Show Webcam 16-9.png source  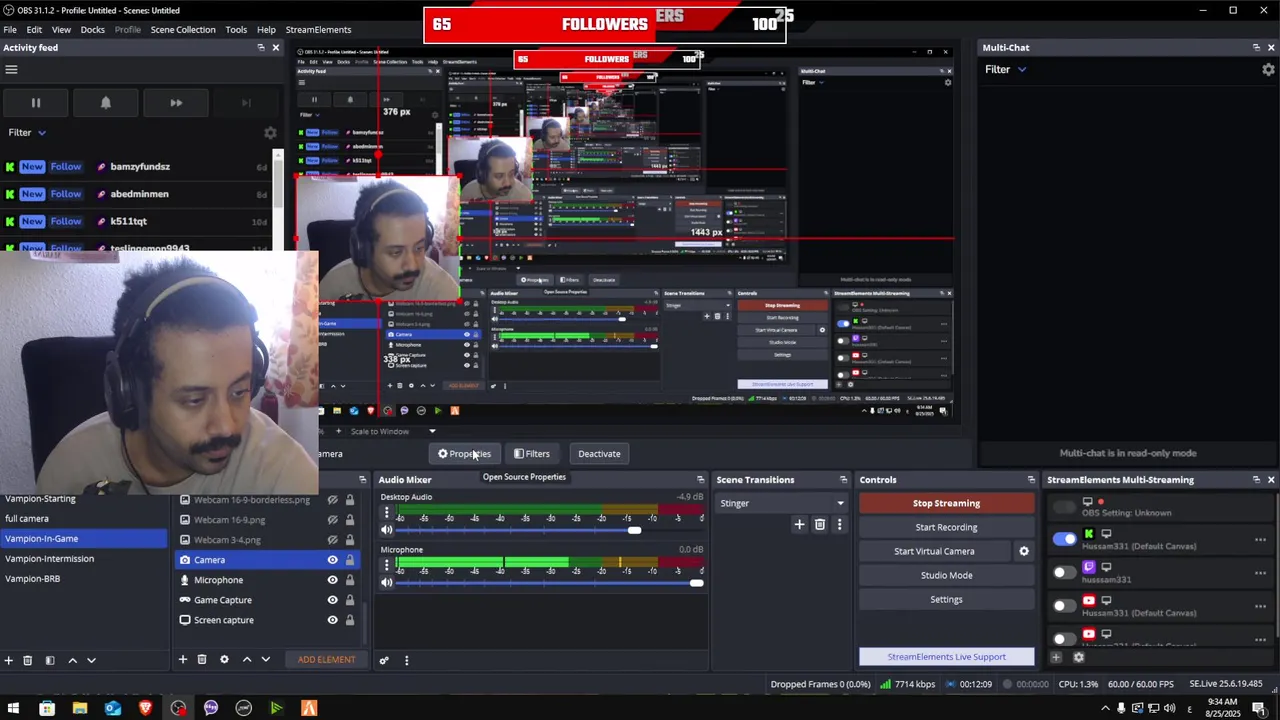(x=332, y=520)
